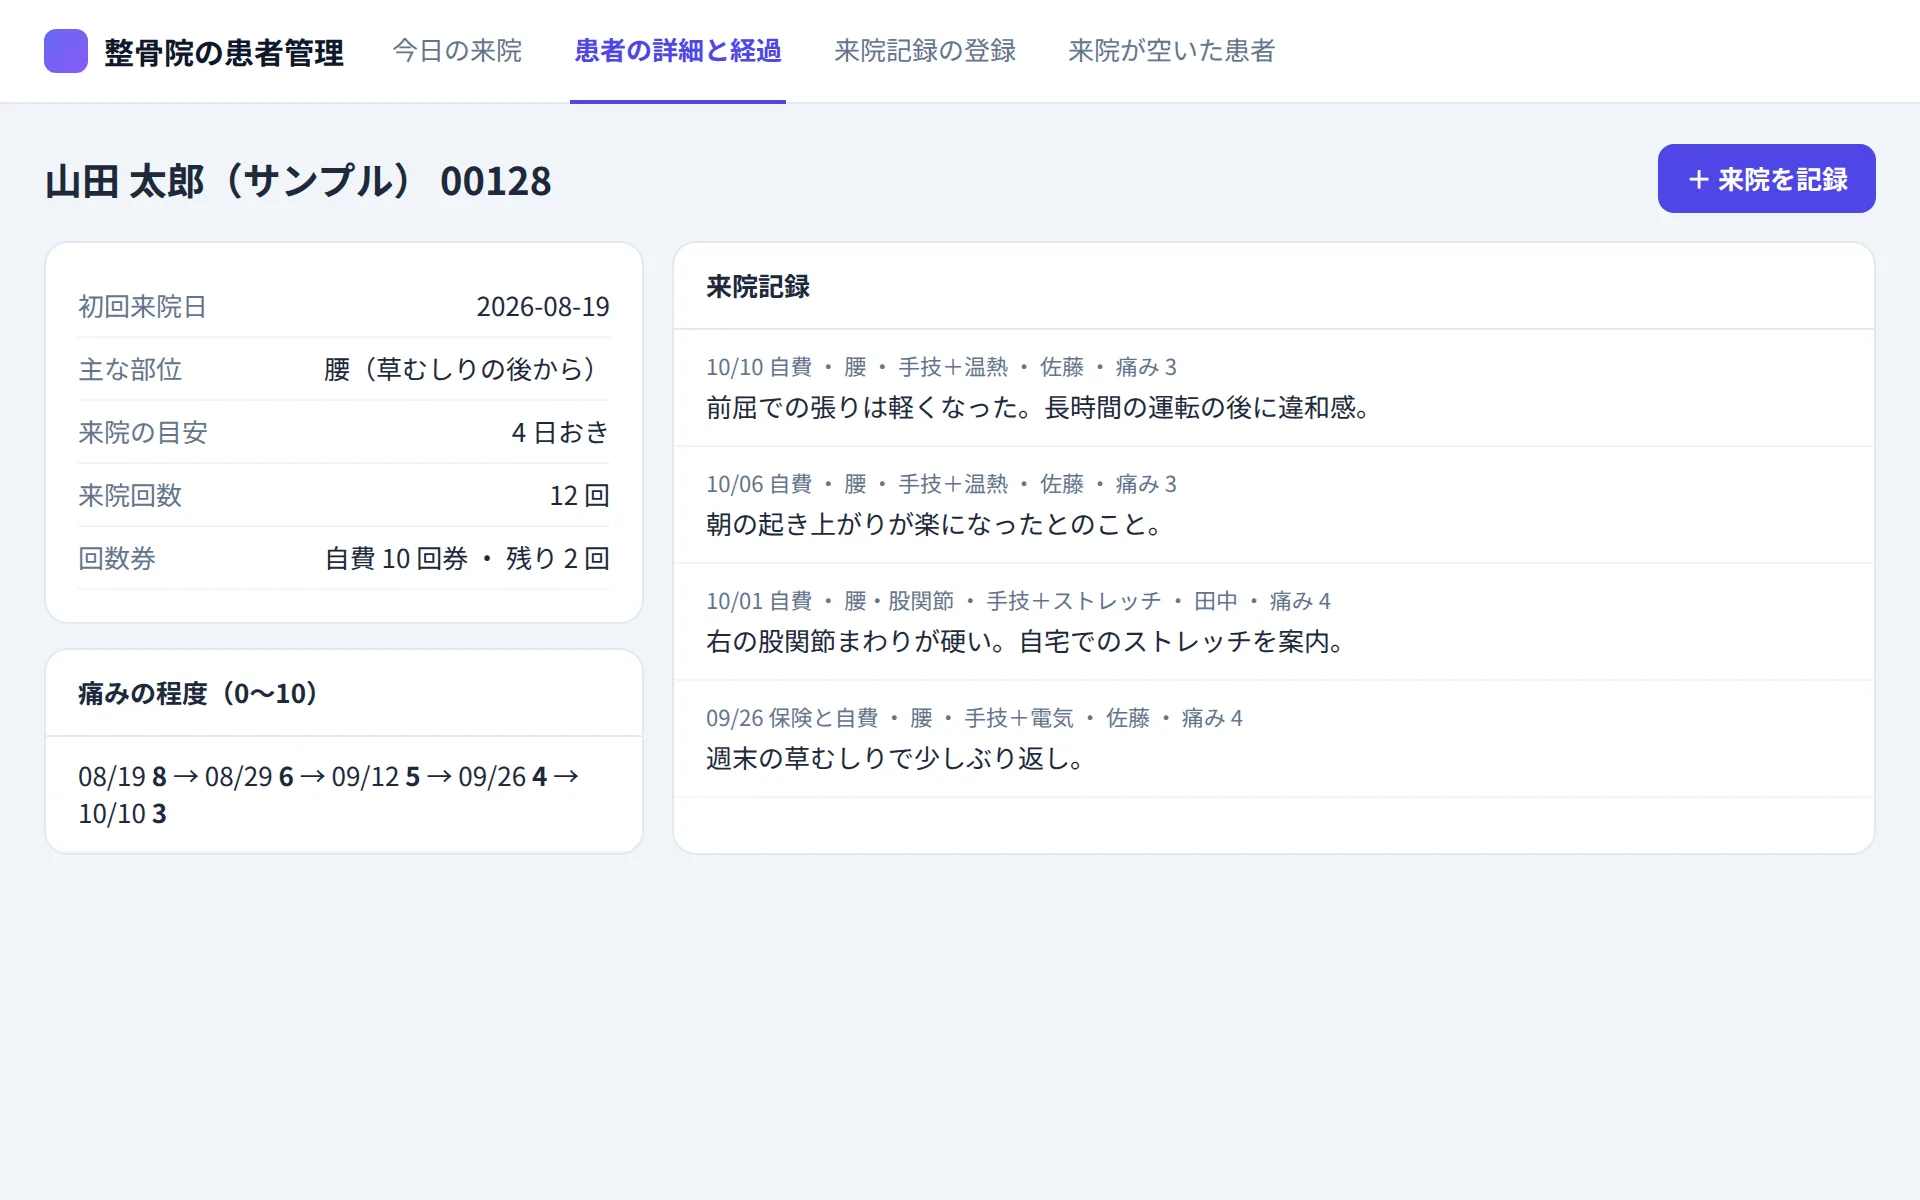
Task: Open the 10/01 visit record header
Action: pos(1018,601)
